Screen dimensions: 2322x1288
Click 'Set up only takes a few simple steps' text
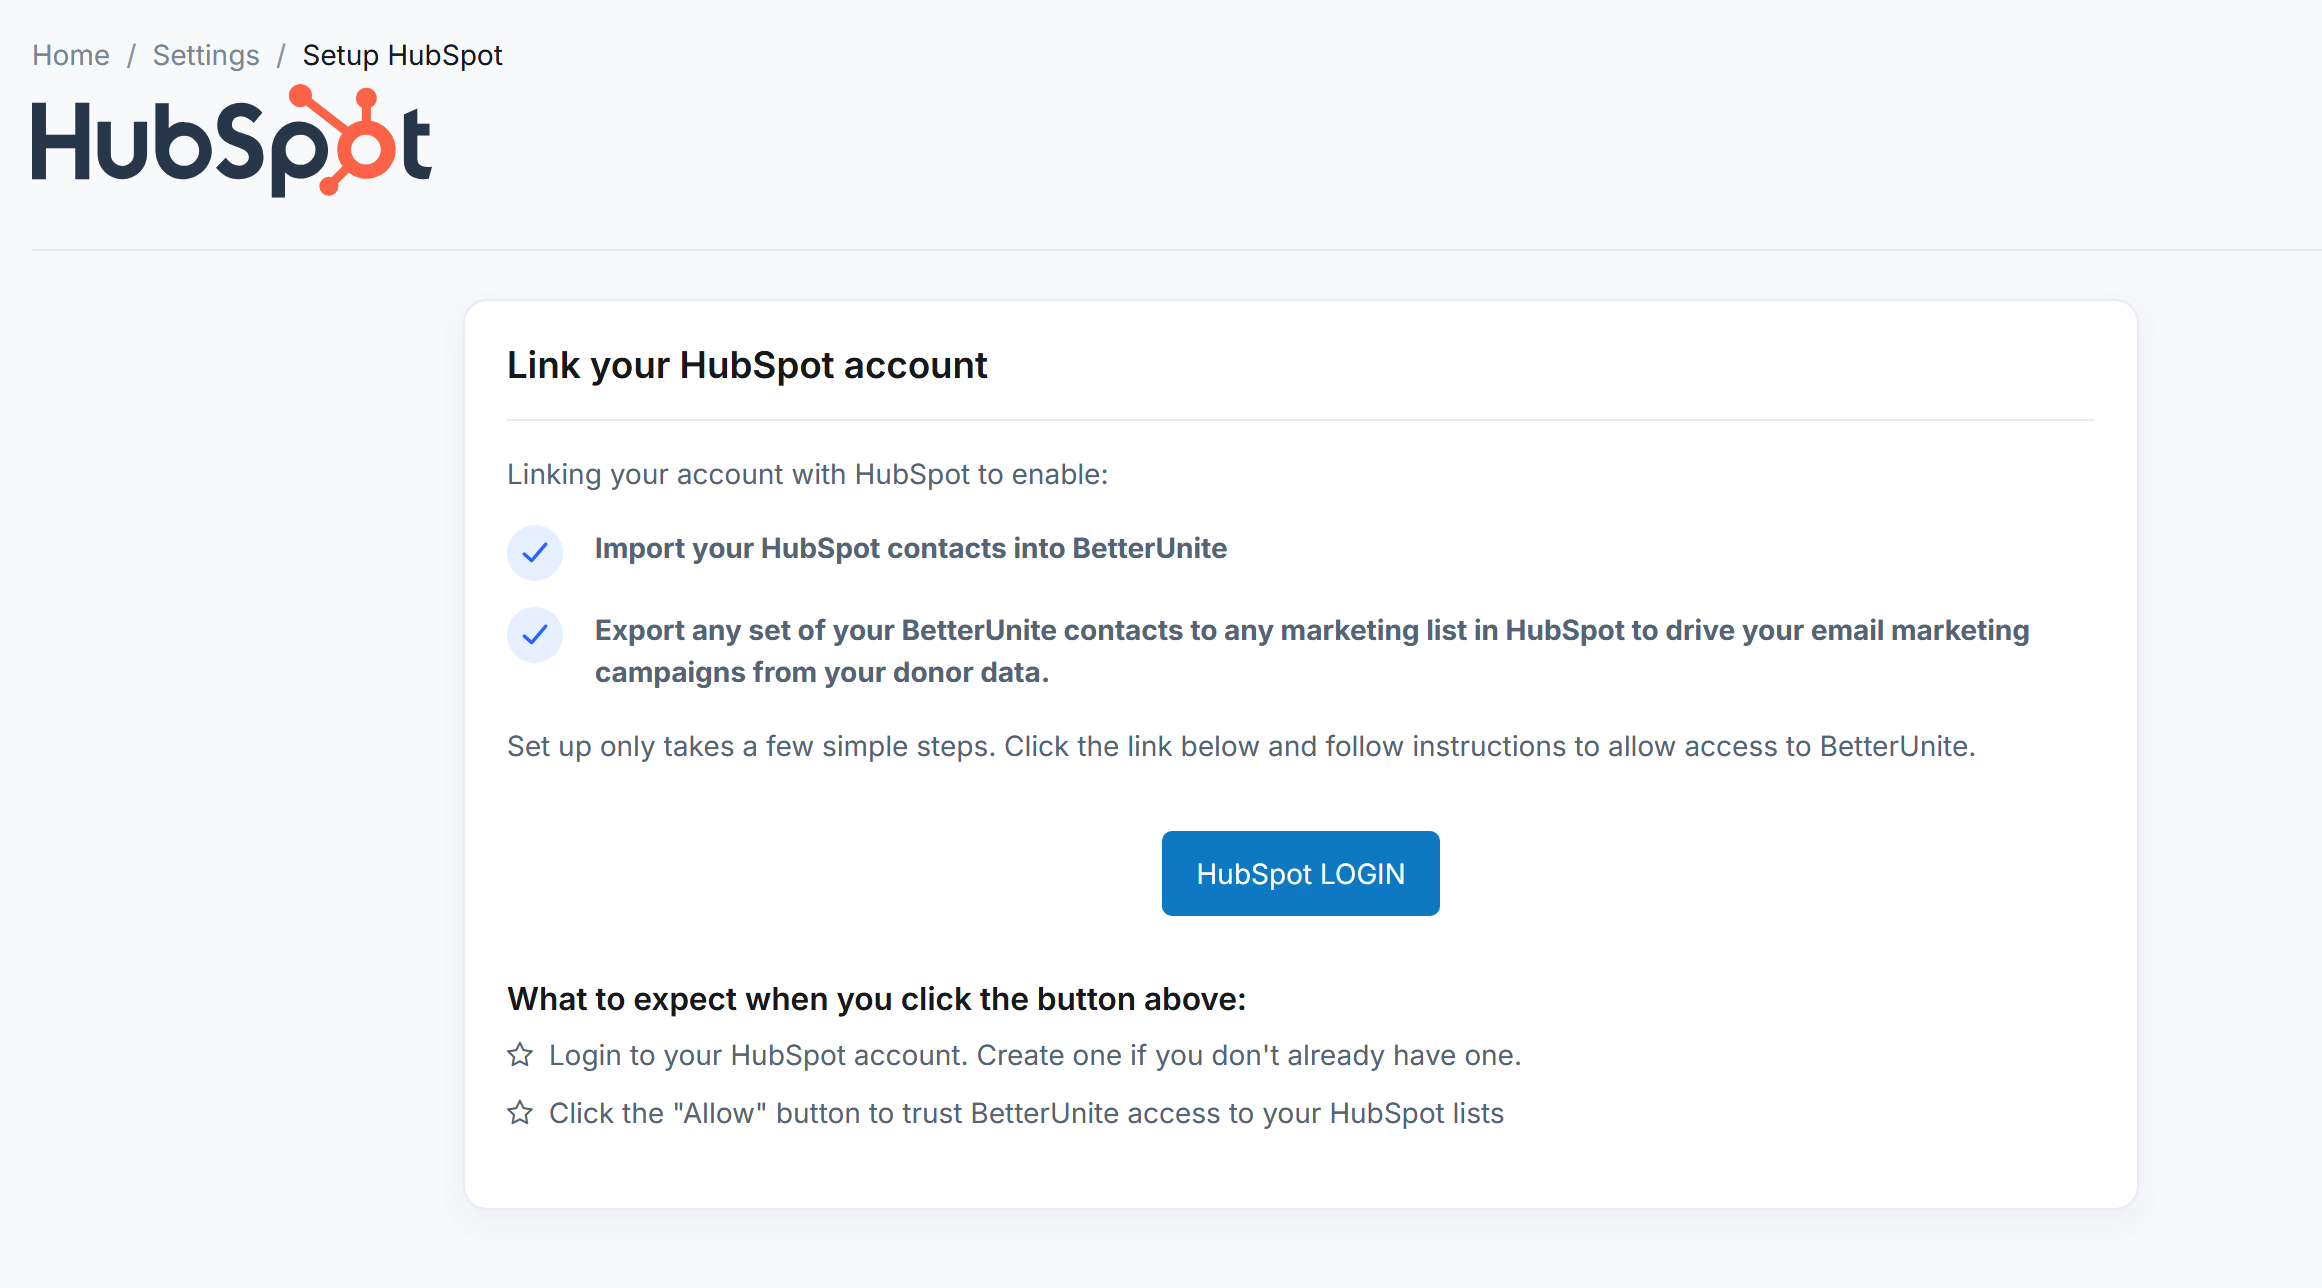pos(1241,746)
